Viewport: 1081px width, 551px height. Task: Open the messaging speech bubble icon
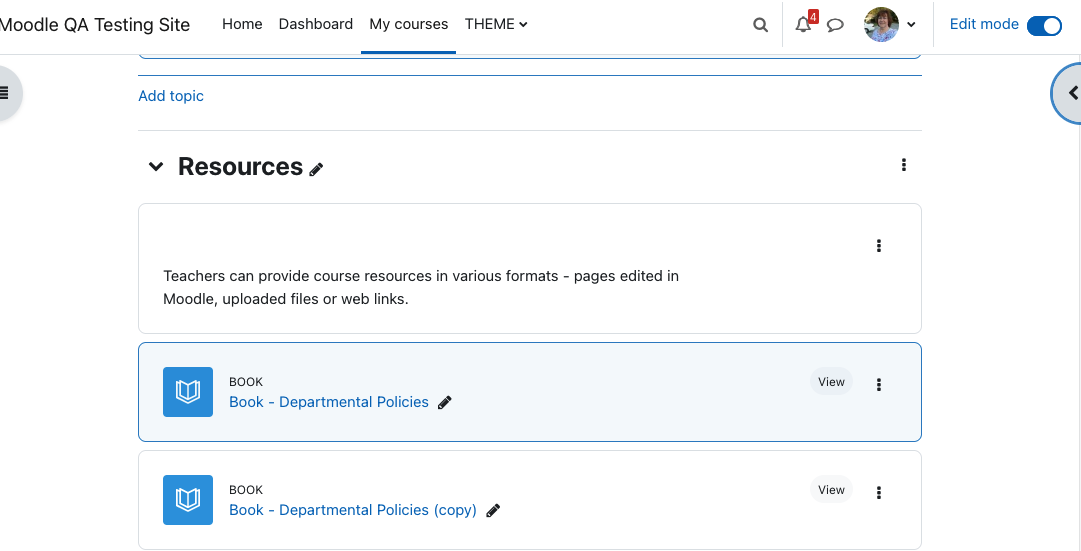(x=835, y=26)
